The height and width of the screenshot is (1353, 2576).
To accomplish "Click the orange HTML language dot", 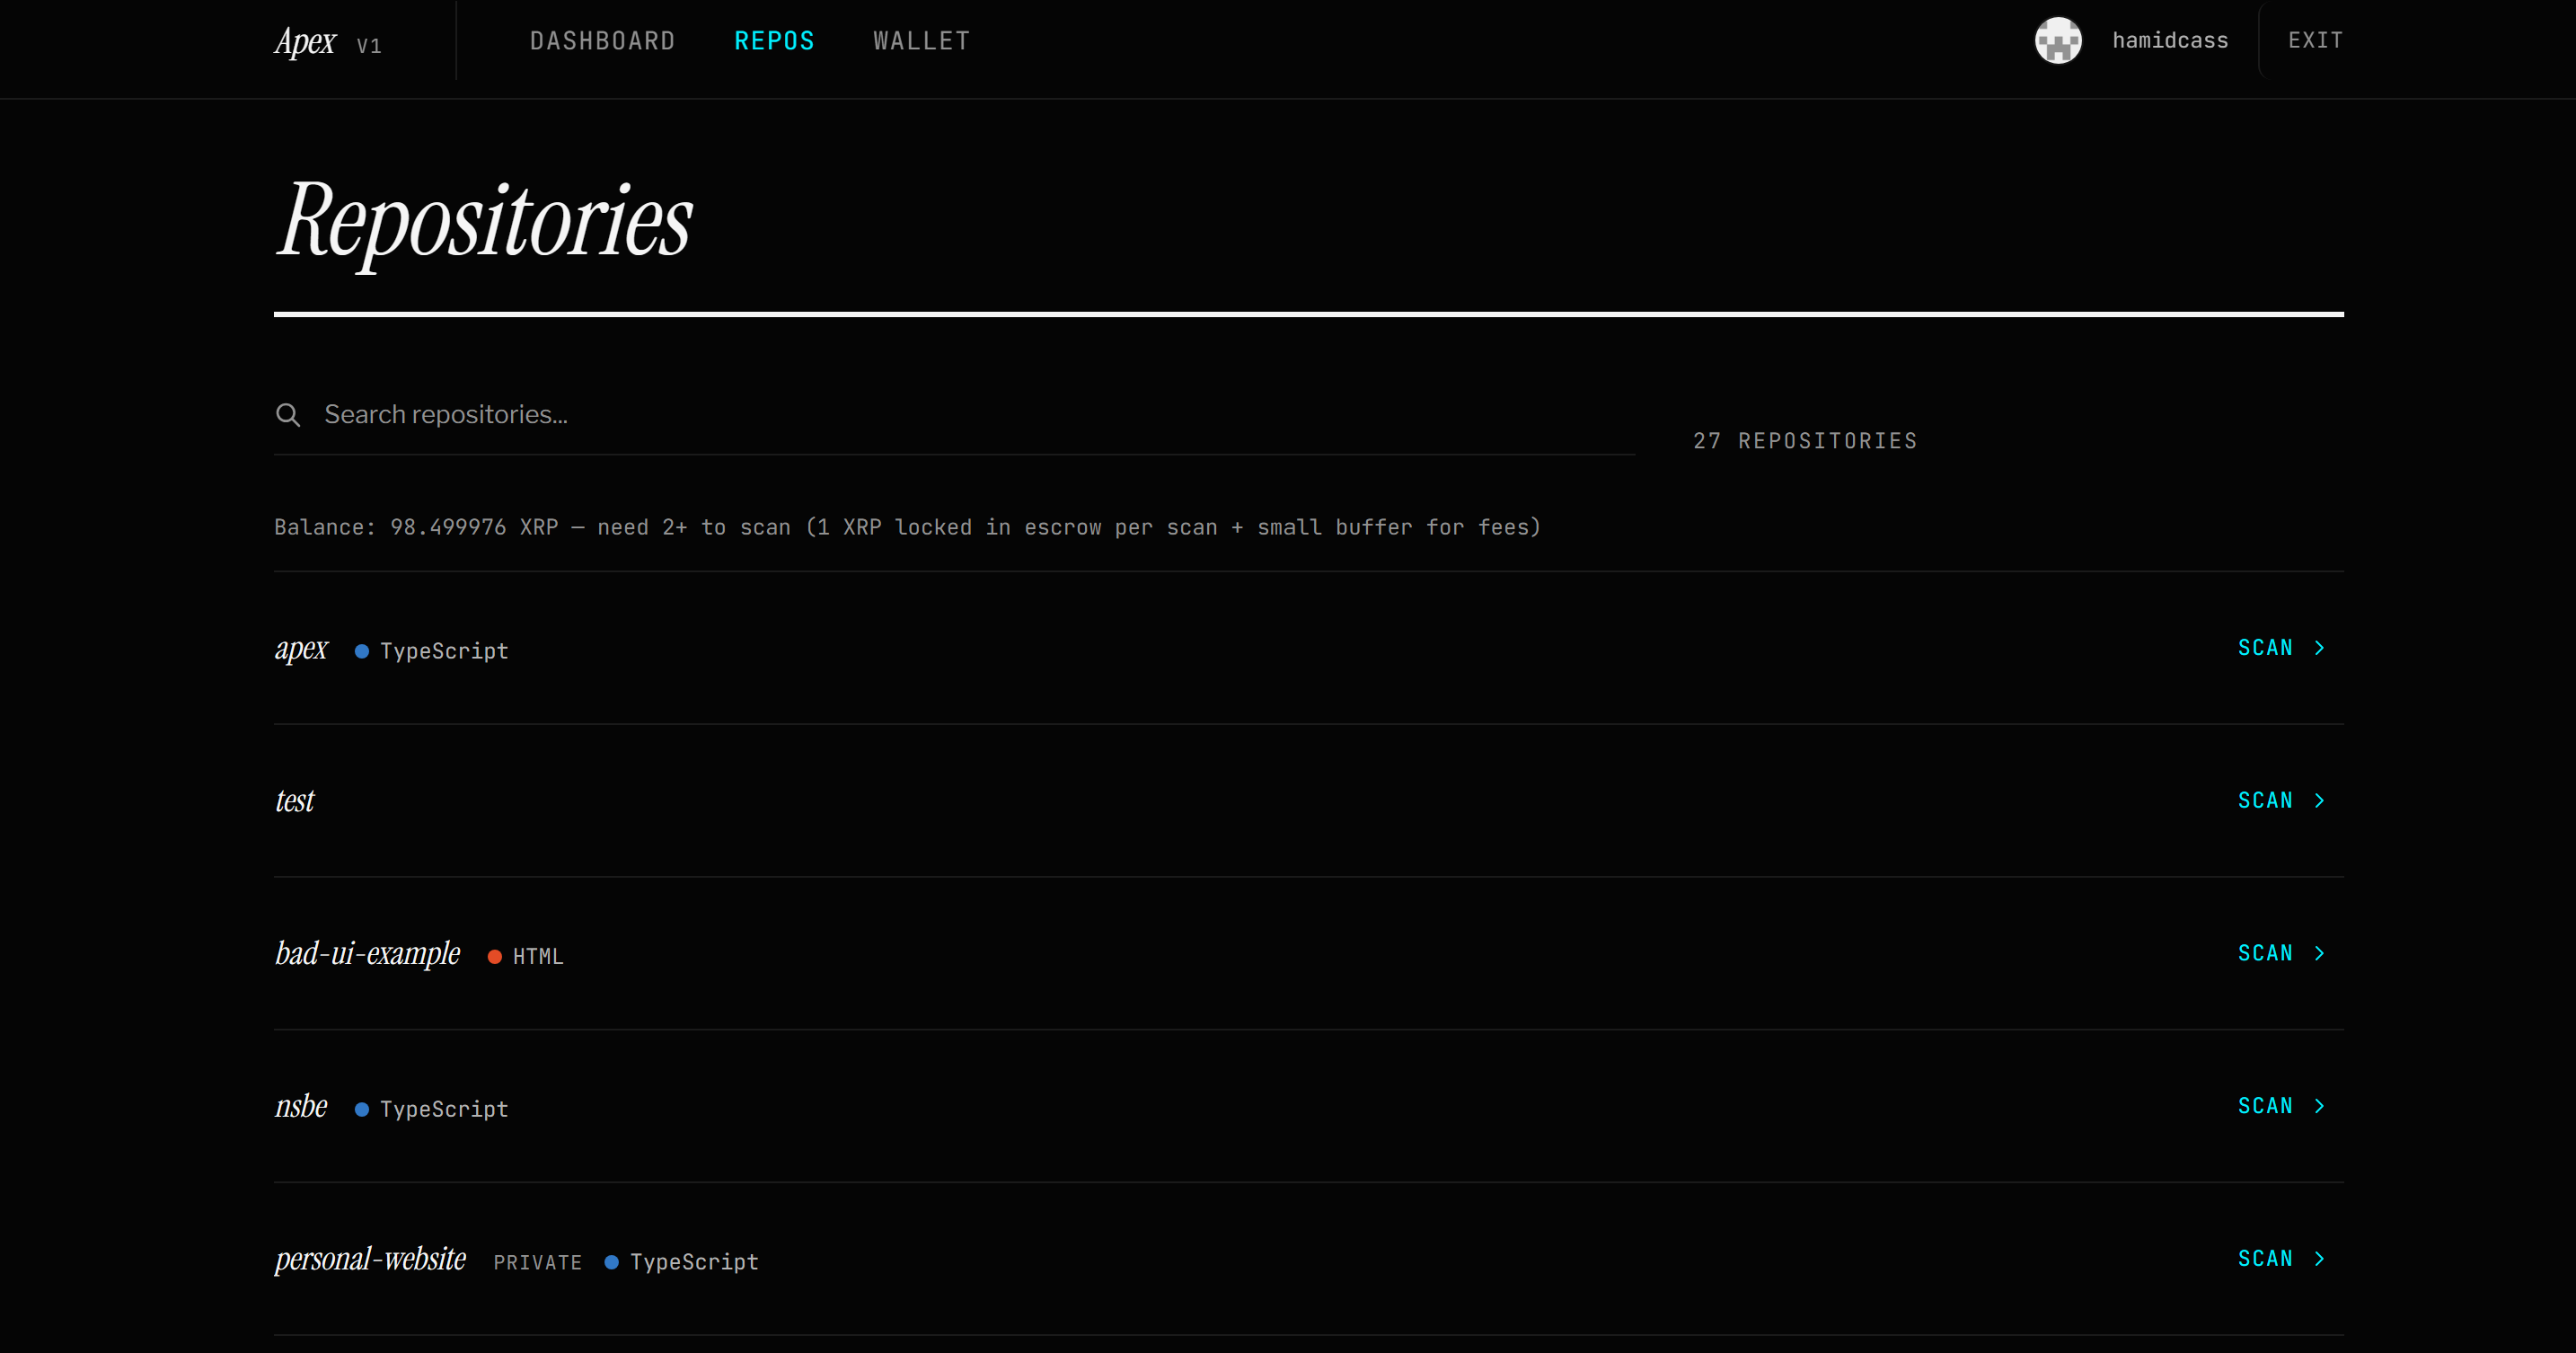I will [x=494, y=957].
